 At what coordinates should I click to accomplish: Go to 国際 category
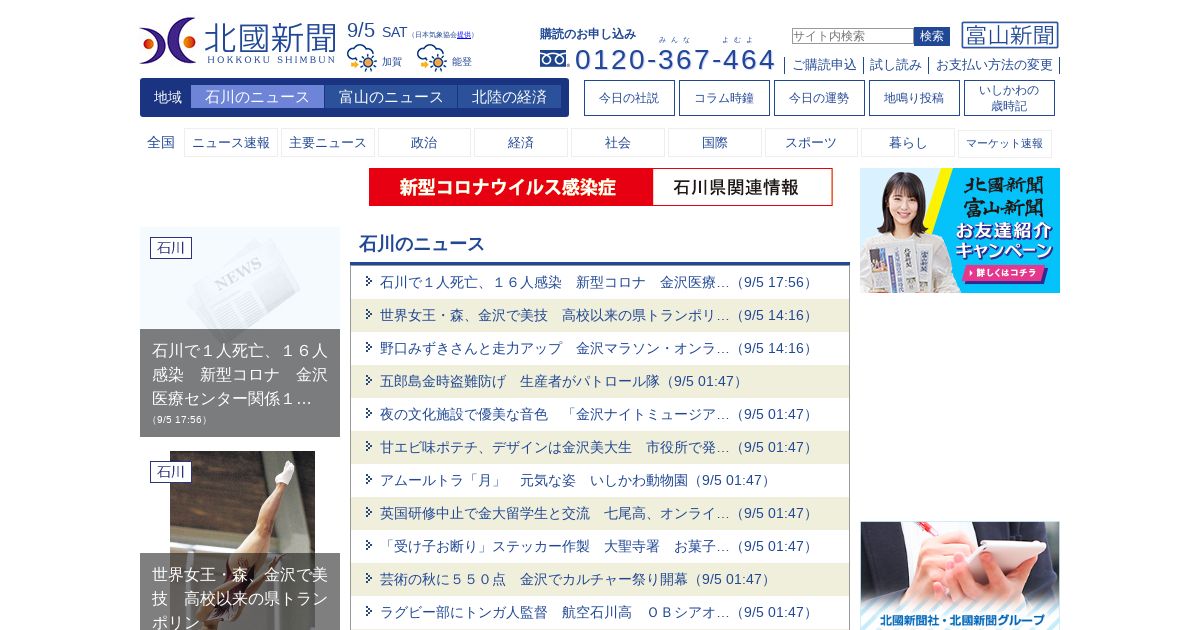(715, 143)
